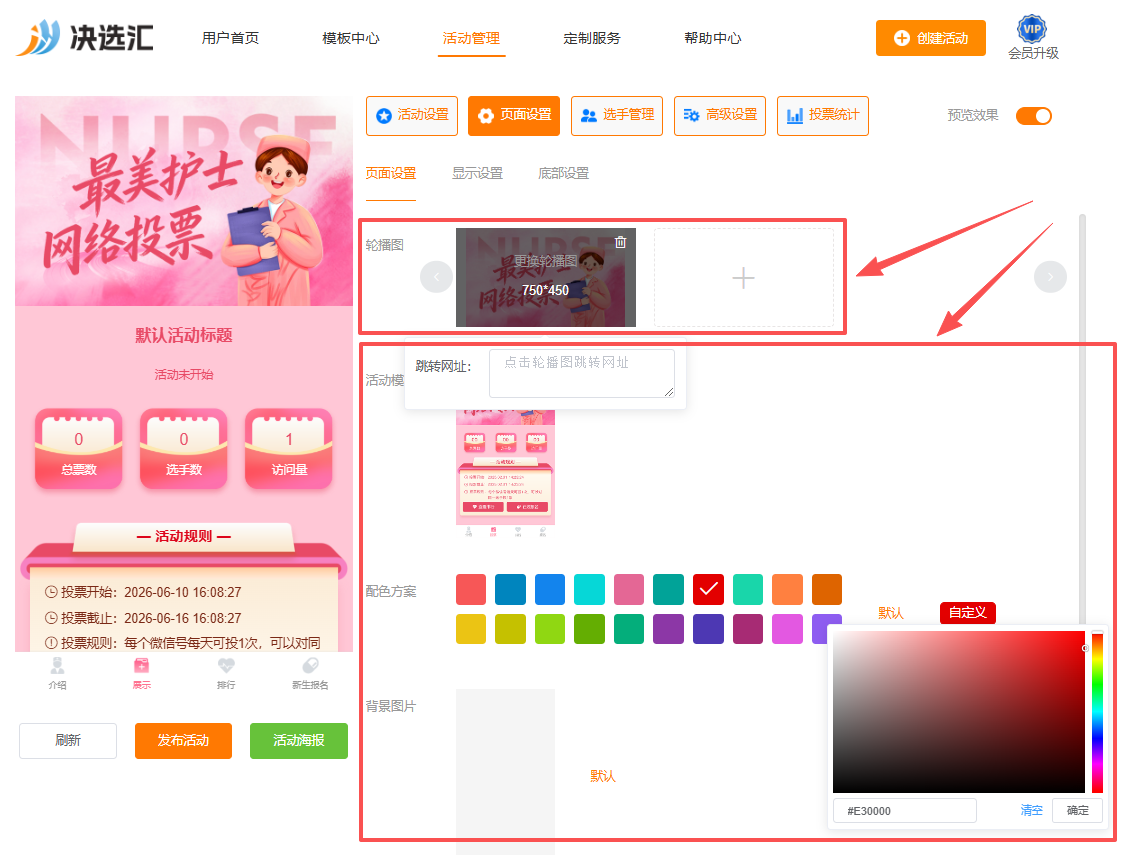Open 高级设置 section button

tap(720, 115)
